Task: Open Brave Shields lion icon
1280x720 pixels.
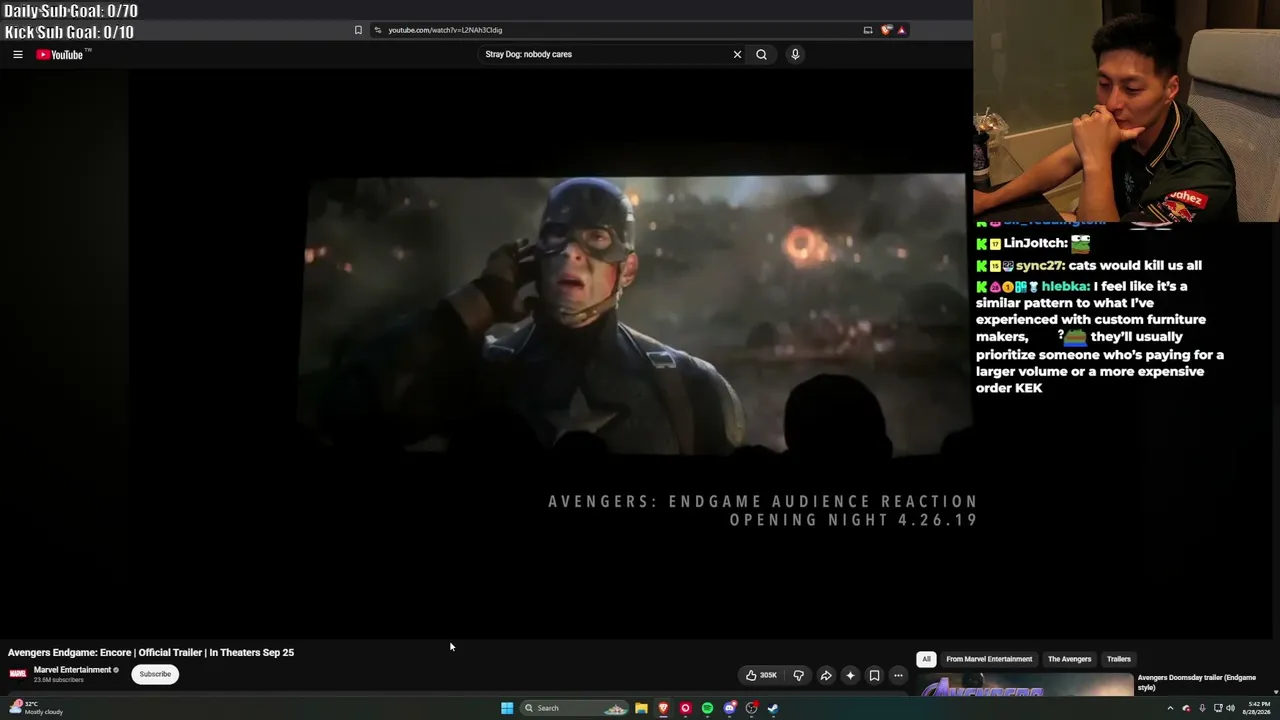Action: 886,30
